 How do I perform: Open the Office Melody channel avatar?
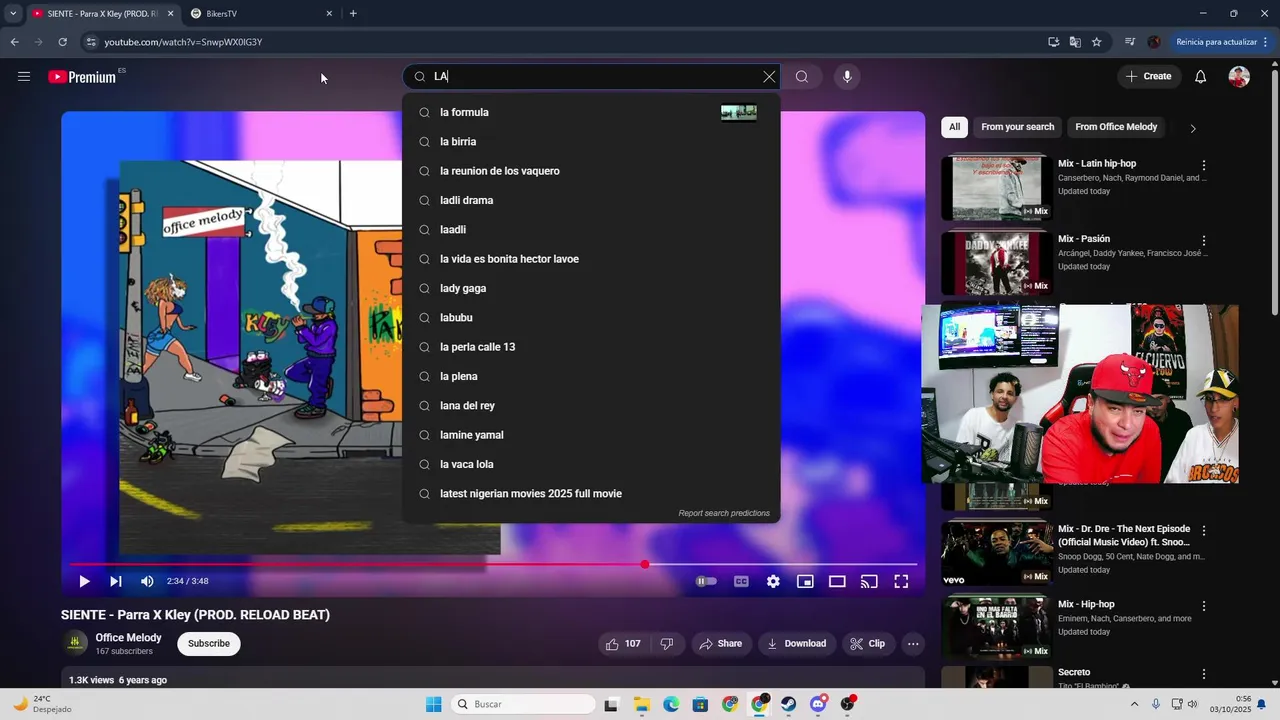(x=75, y=644)
